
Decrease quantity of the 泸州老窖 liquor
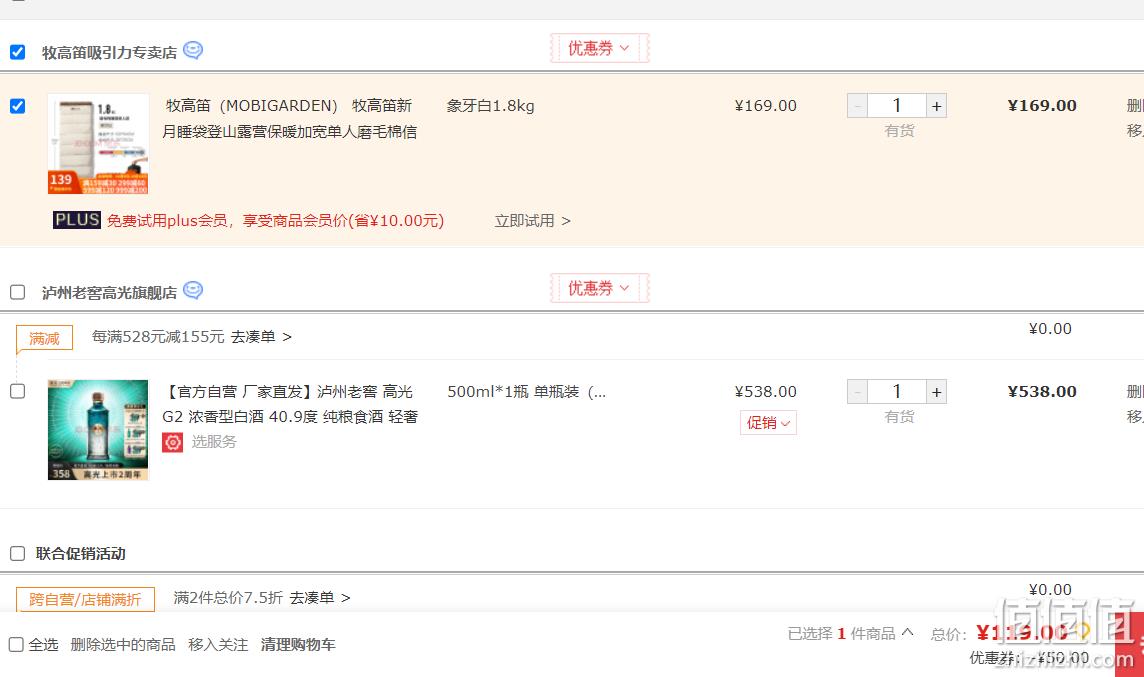[857, 392]
